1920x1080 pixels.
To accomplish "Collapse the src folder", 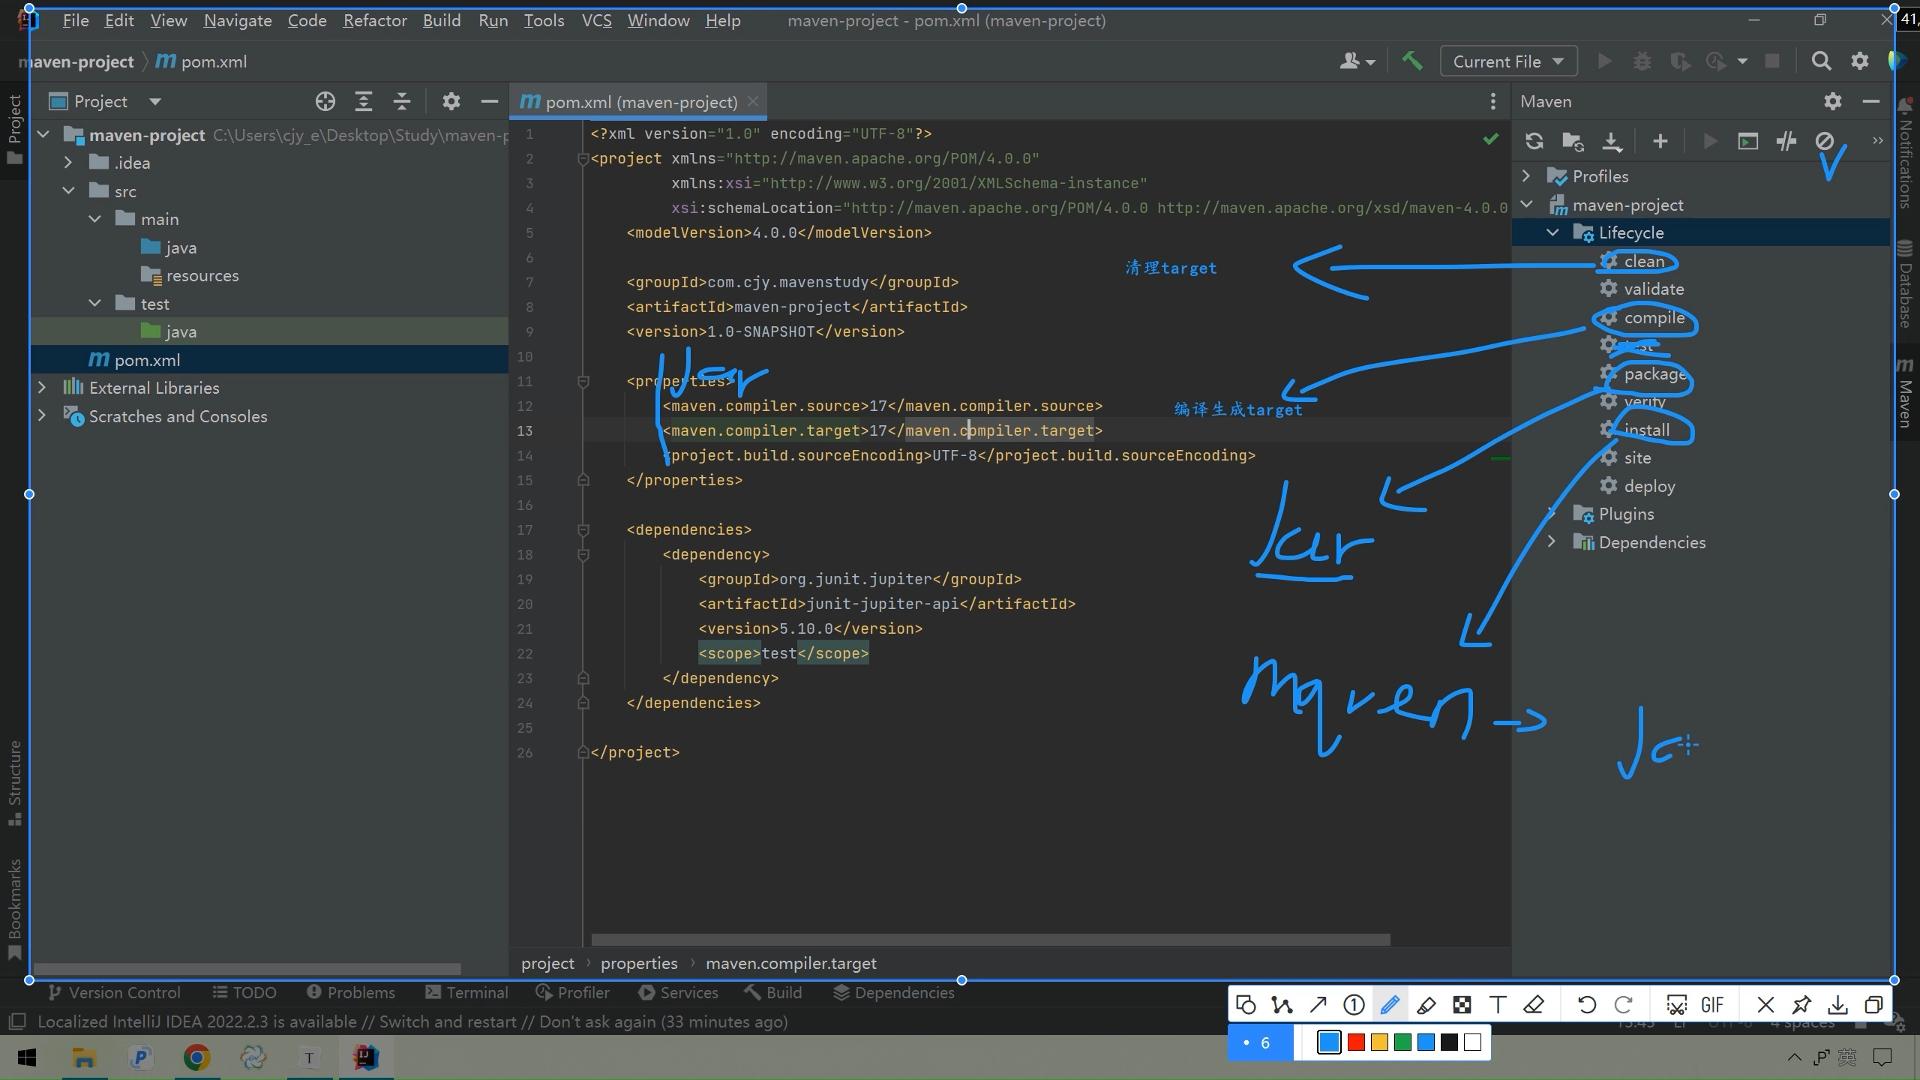I will pyautogui.click(x=68, y=191).
